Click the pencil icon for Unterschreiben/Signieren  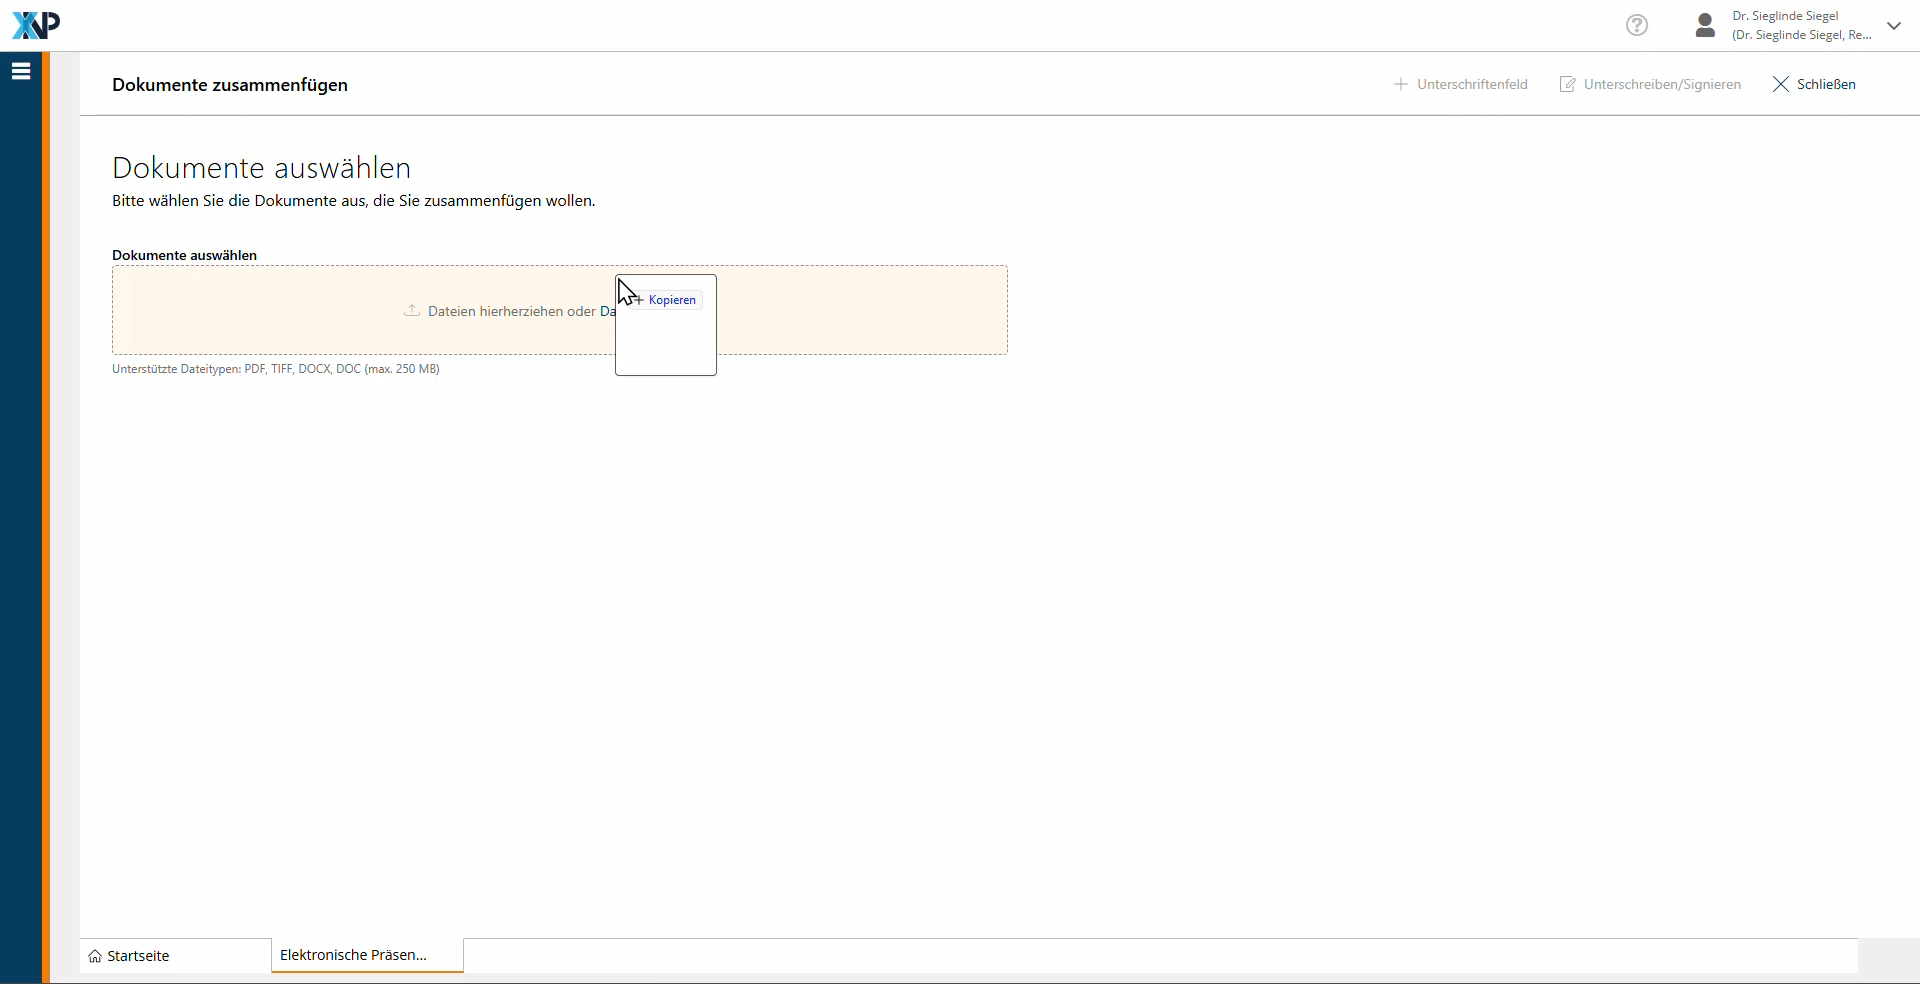[1568, 85]
